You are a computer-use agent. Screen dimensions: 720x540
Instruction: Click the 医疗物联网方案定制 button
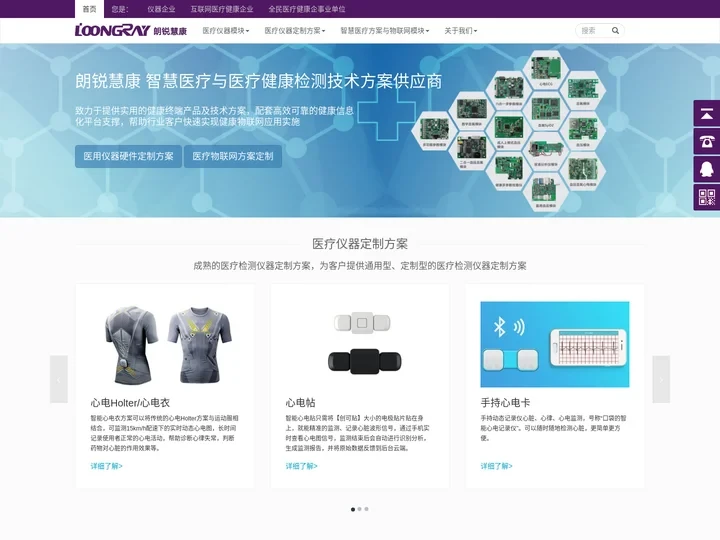233,156
